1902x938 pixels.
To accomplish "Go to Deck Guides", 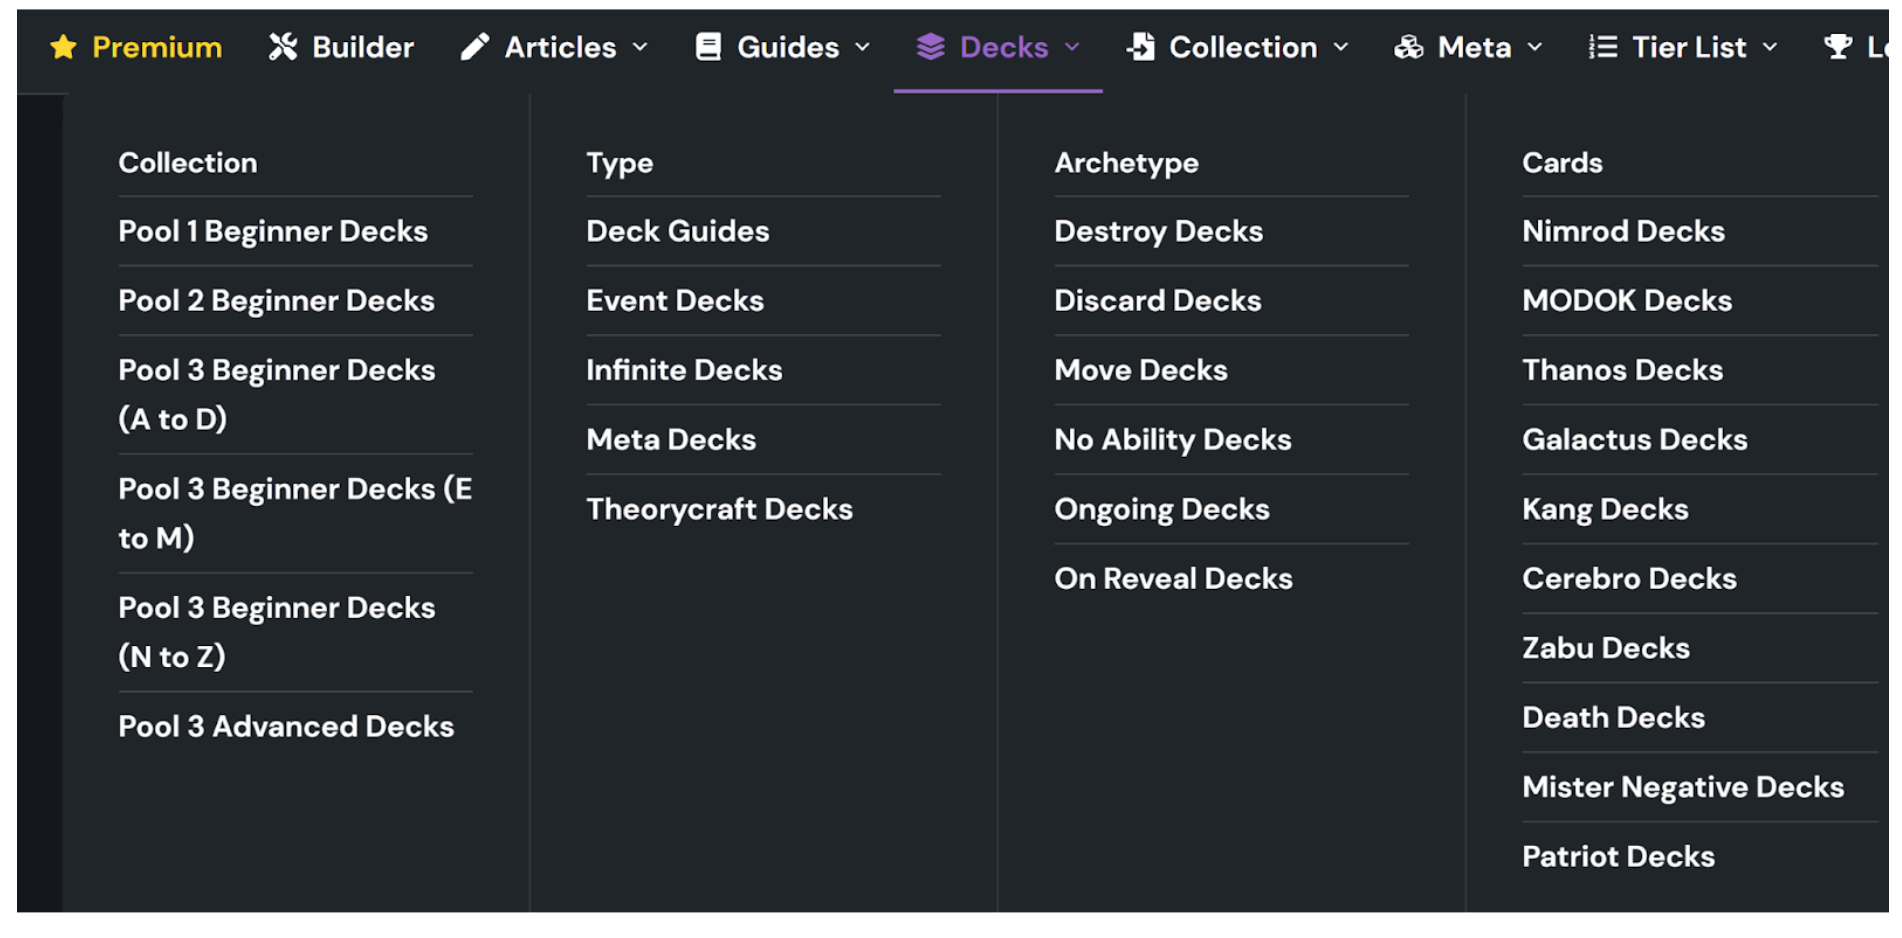I will [x=678, y=231].
